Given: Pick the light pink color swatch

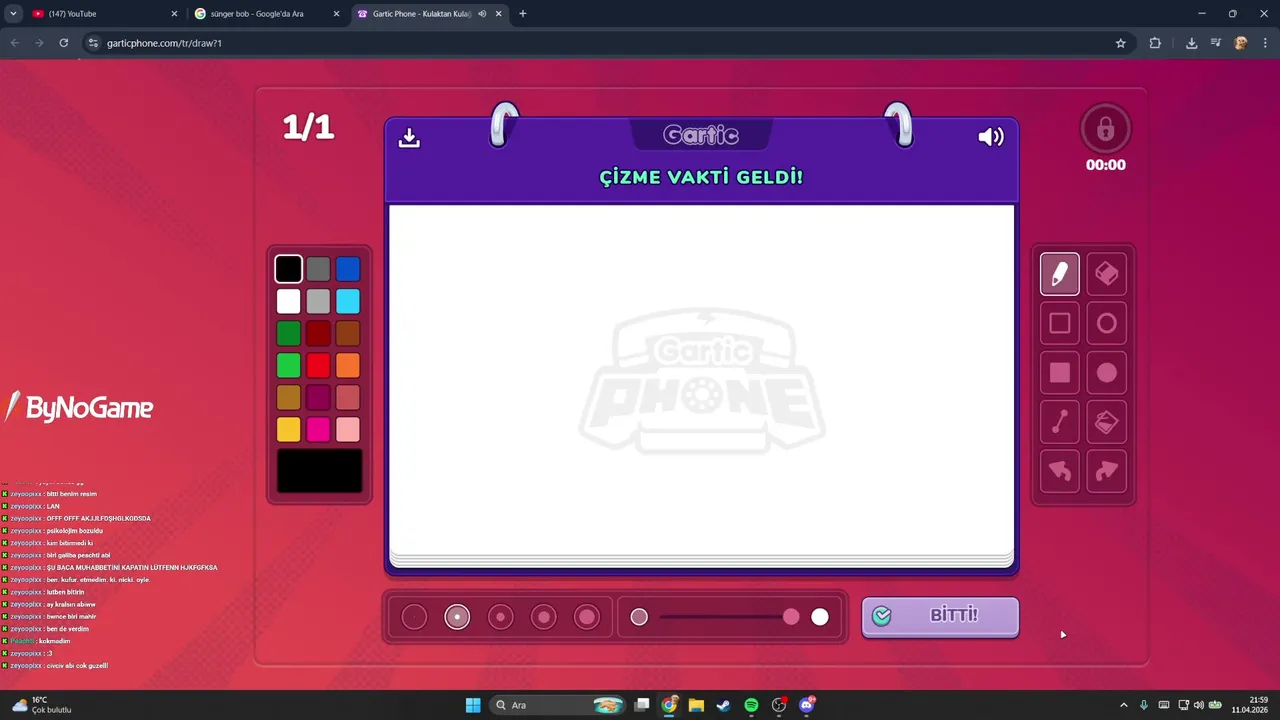Looking at the screenshot, I should 348,429.
